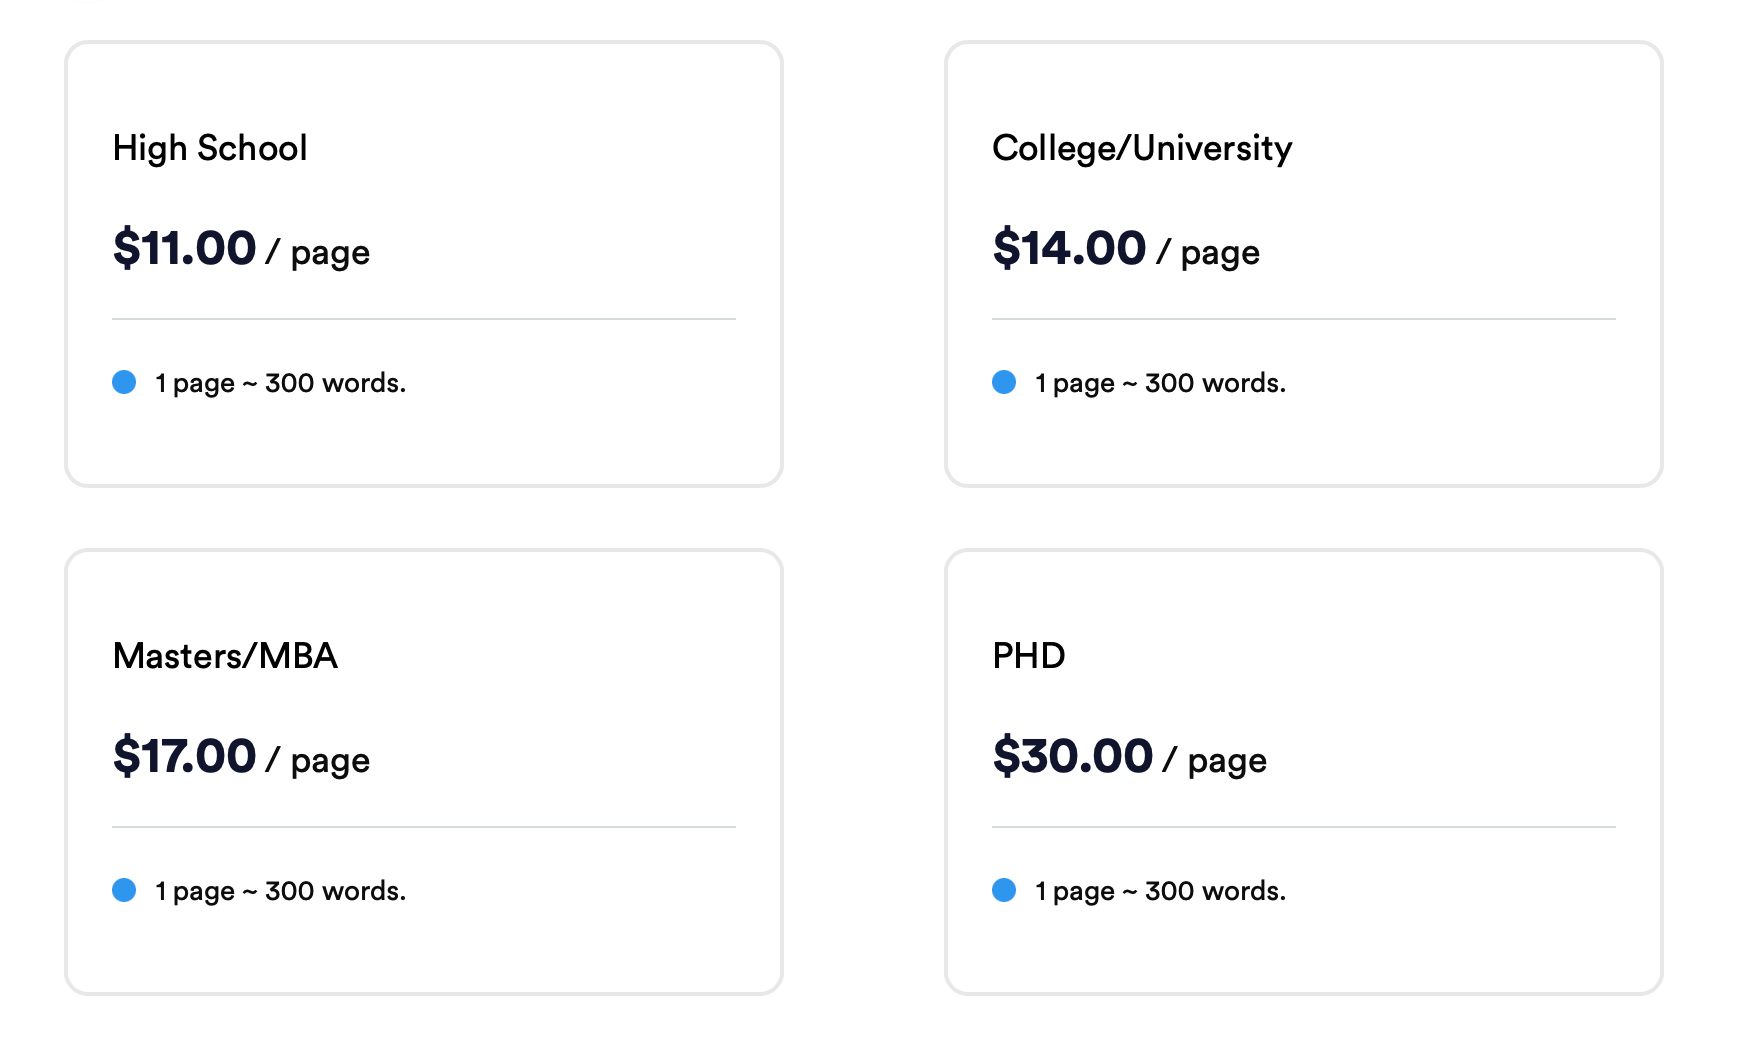Image resolution: width=1750 pixels, height=1042 pixels.
Task: Click the $30.00 price
Action: click(x=1072, y=756)
